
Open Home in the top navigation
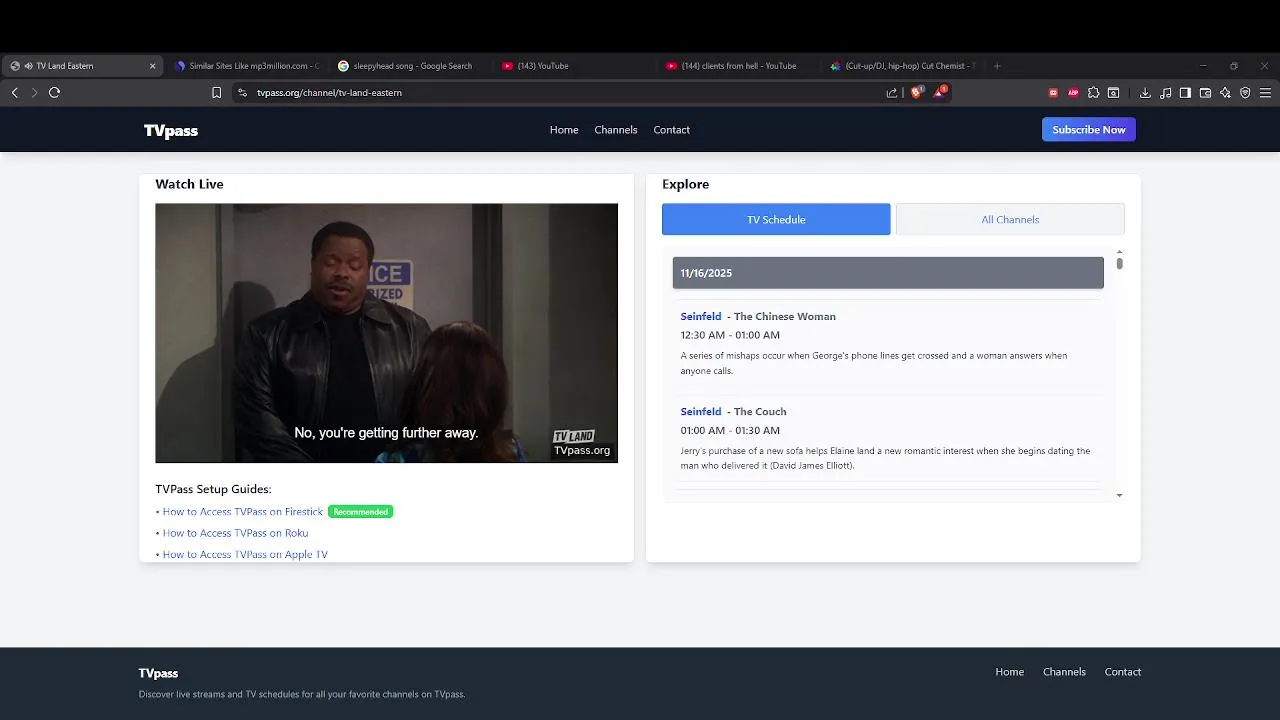564,130
